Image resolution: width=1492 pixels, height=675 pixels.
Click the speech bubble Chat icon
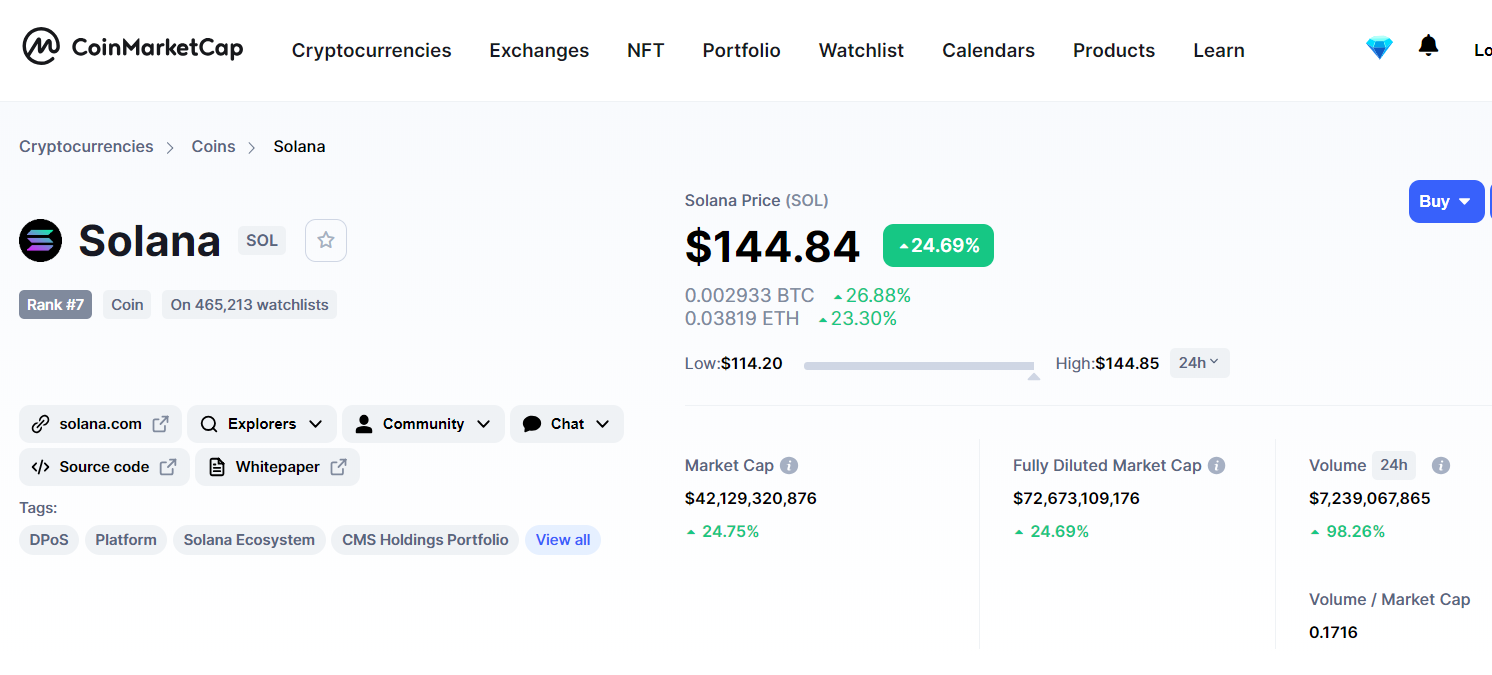click(532, 424)
